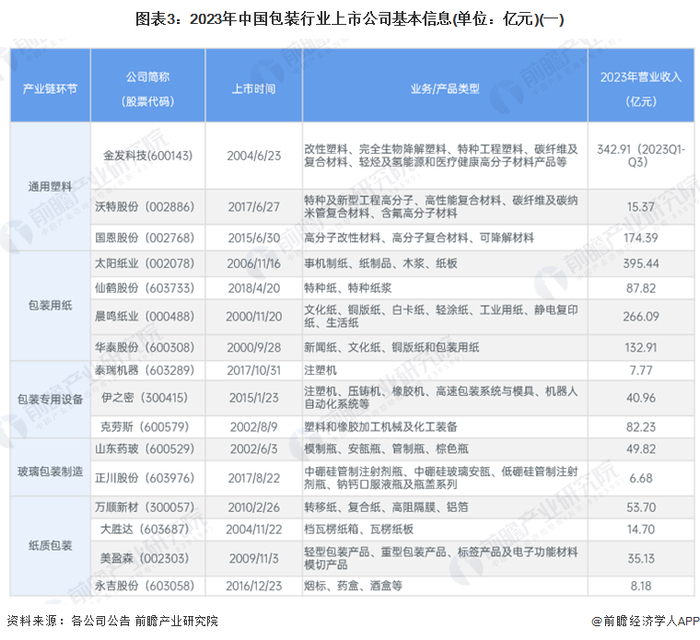The image size is (700, 640).
Task: Click listing date 2018/4/20
Action: pos(254,288)
